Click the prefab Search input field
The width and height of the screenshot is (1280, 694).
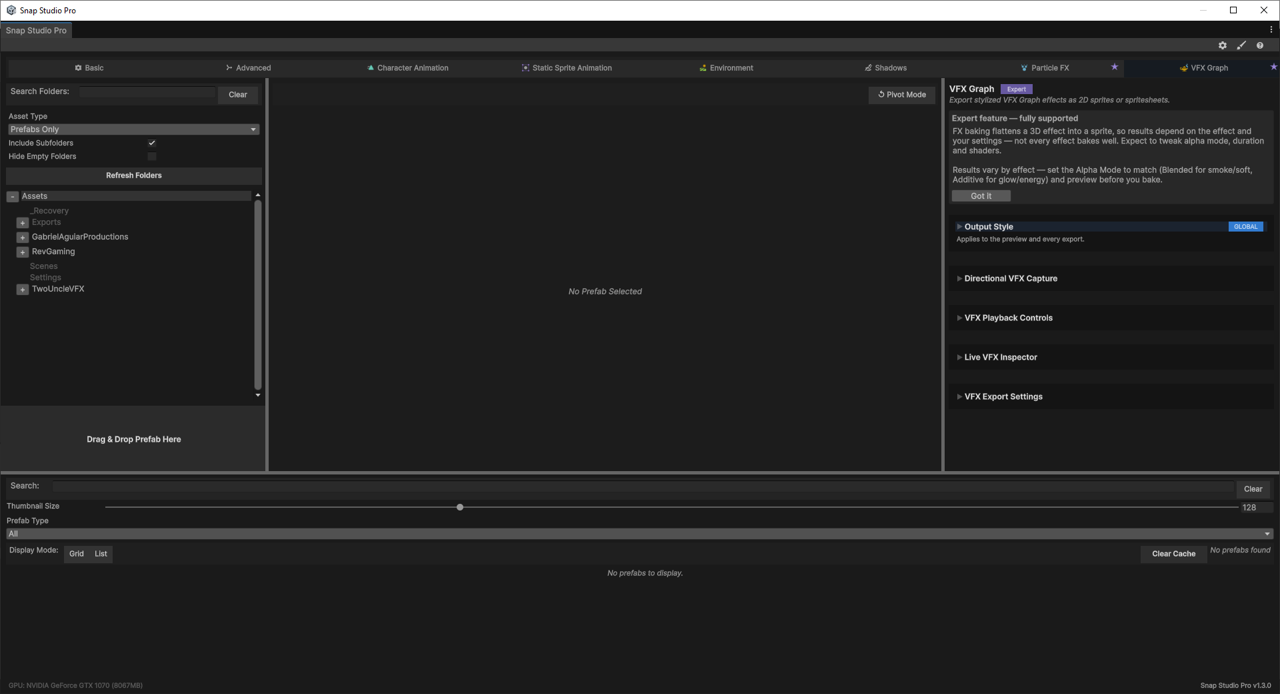tap(642, 486)
